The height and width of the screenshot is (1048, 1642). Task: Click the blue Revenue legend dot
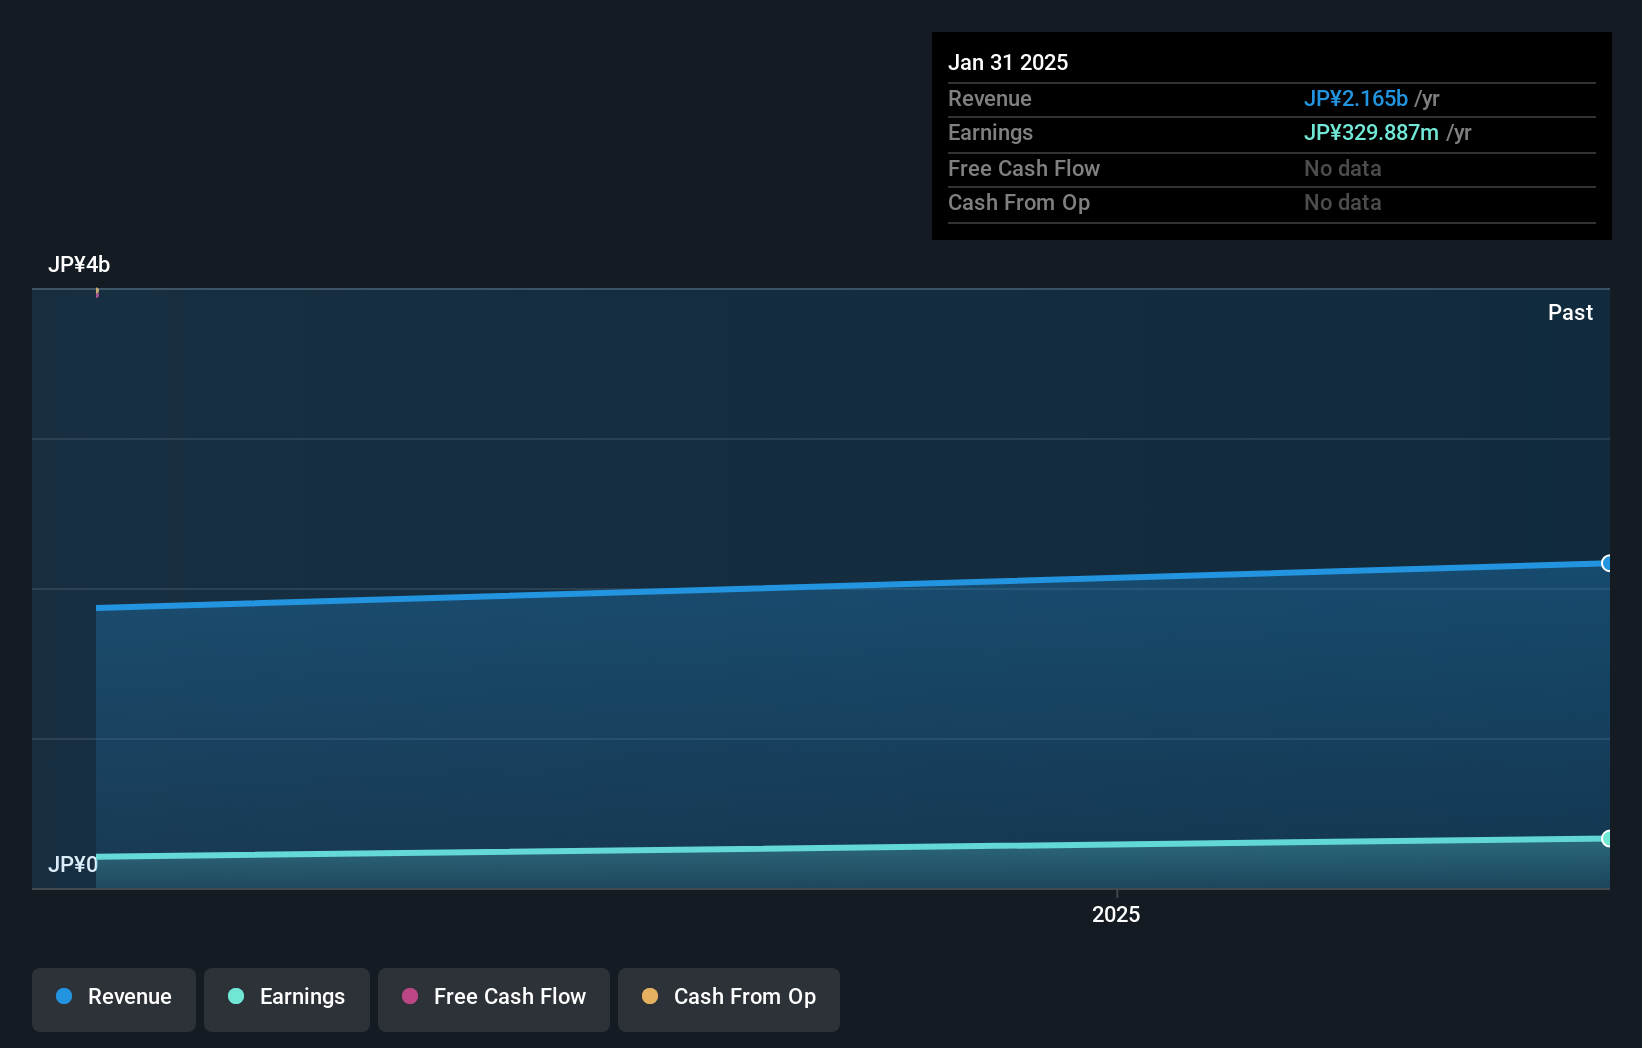click(64, 996)
